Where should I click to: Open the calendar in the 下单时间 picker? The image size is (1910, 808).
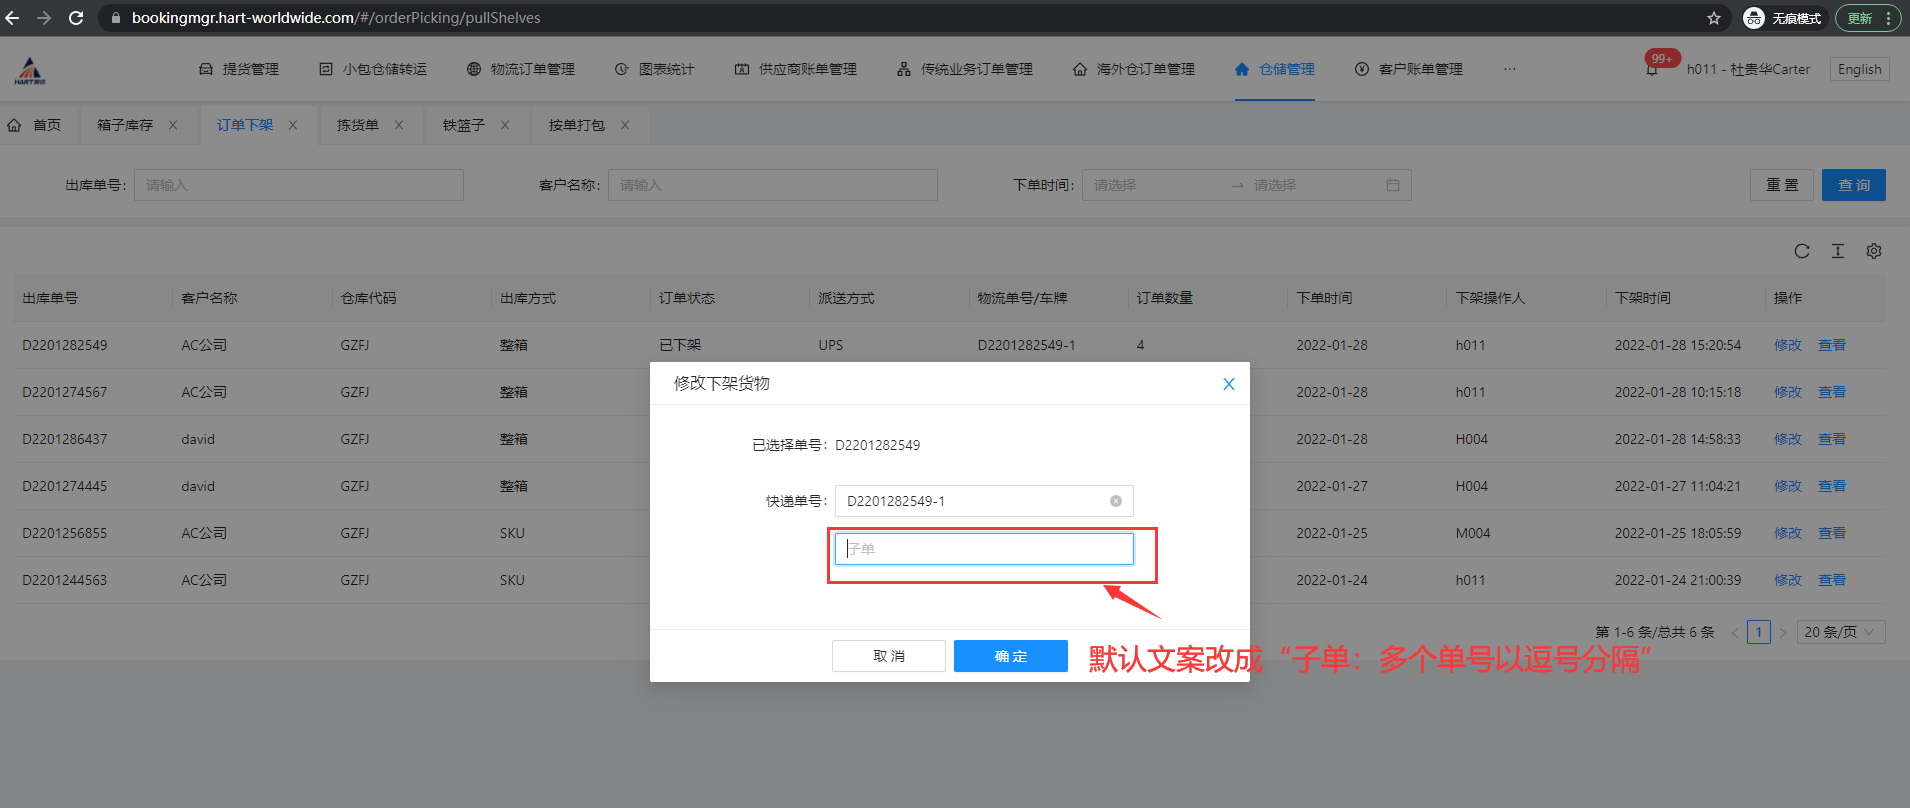point(1392,185)
